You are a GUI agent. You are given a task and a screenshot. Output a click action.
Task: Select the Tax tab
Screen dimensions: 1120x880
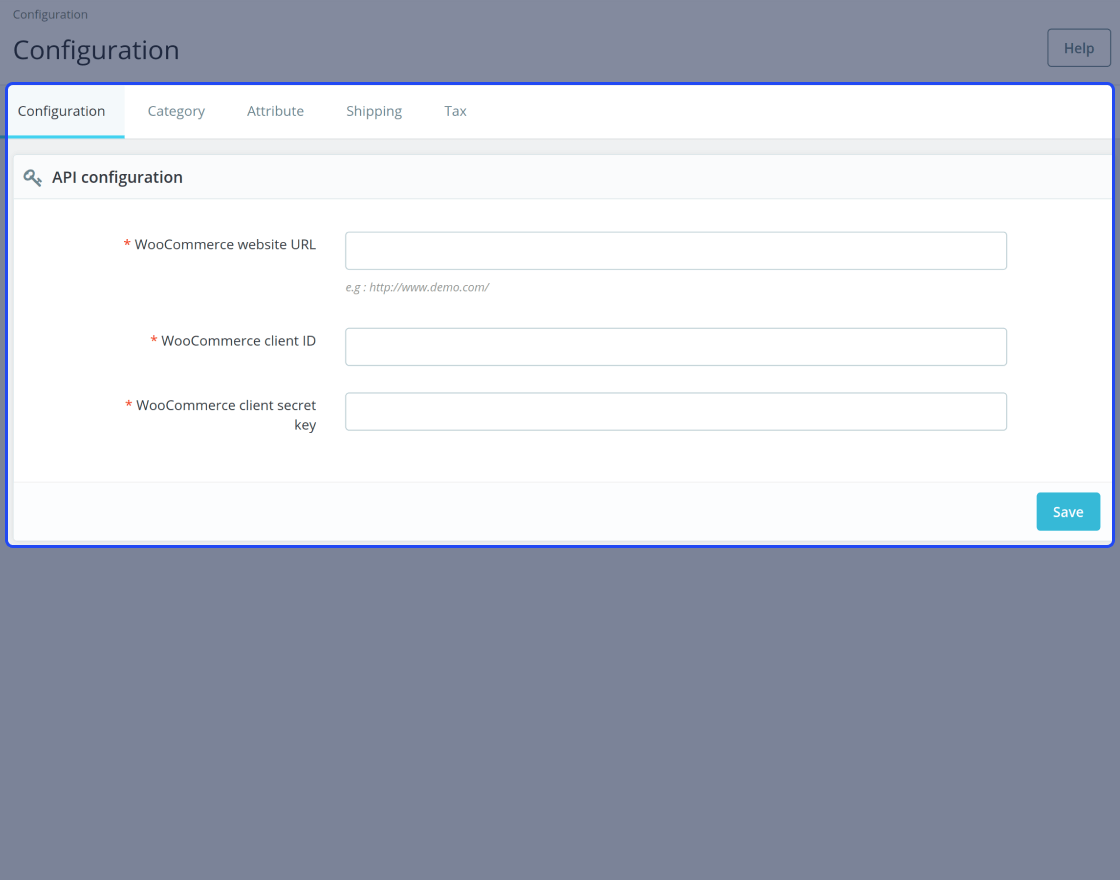point(455,111)
